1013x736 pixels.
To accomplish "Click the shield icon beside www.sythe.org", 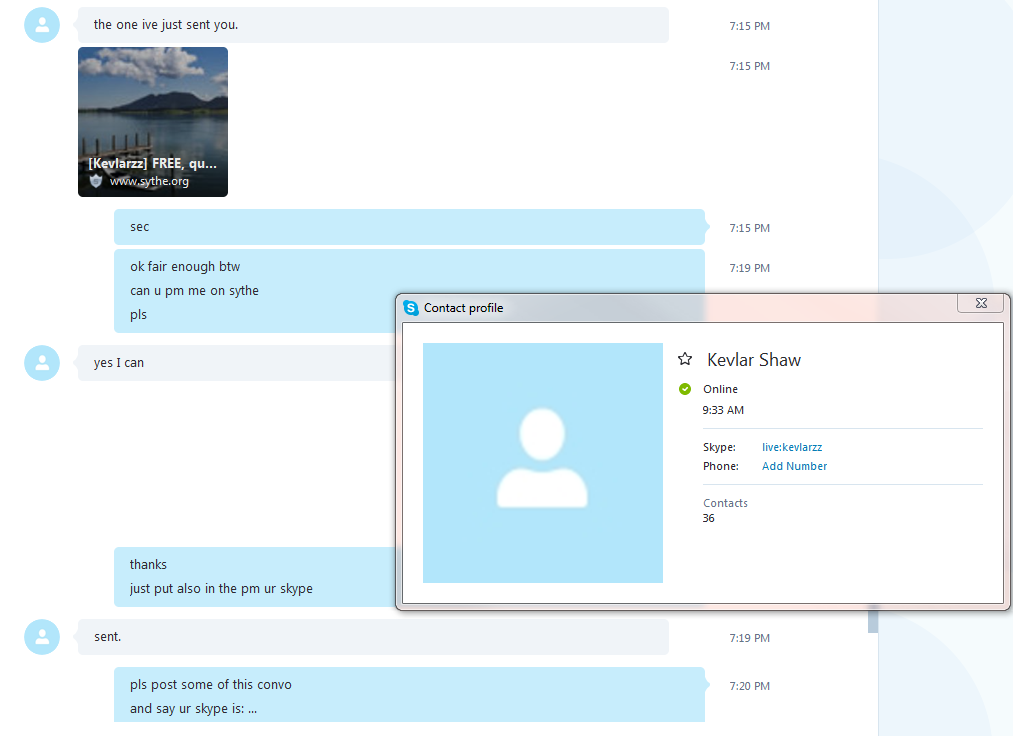I will coord(96,181).
